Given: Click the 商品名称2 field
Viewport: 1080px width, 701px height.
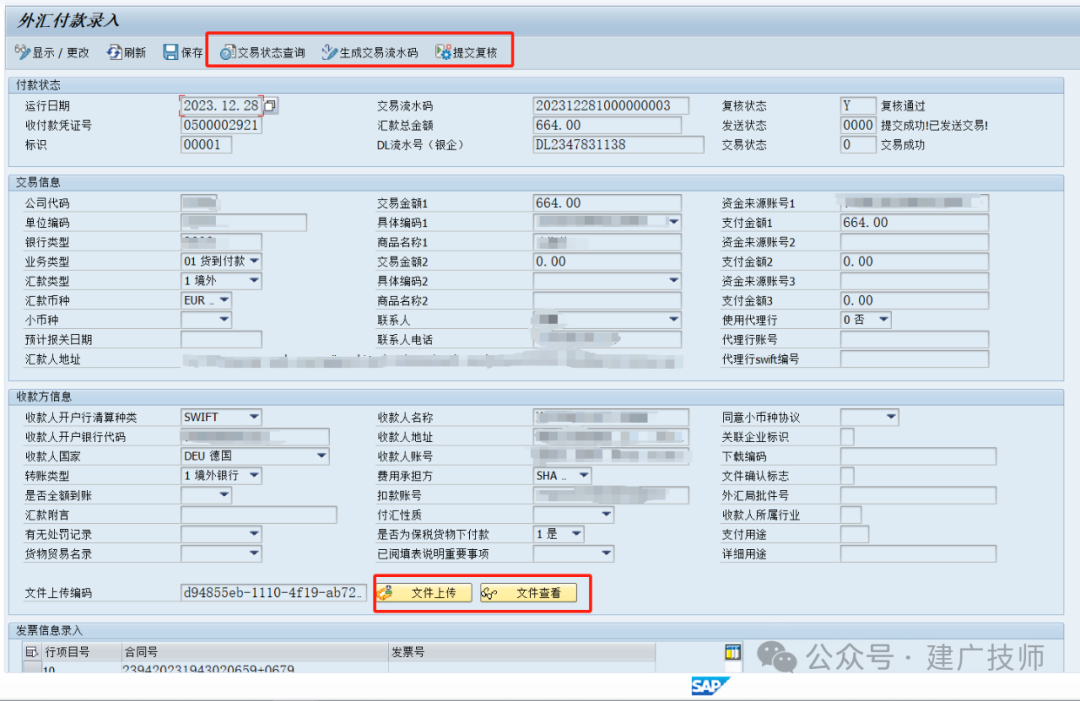Looking at the screenshot, I should point(607,301).
